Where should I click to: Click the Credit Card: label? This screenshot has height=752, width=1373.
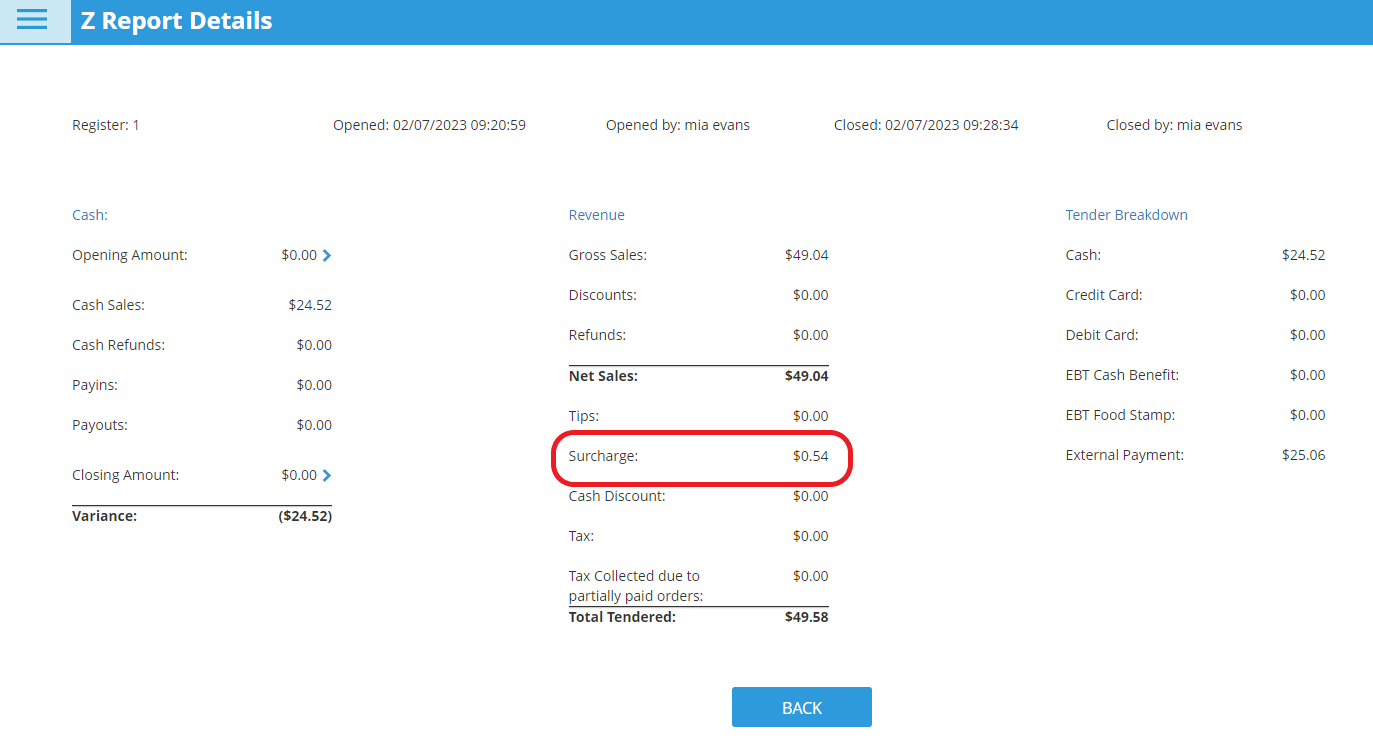(1104, 295)
